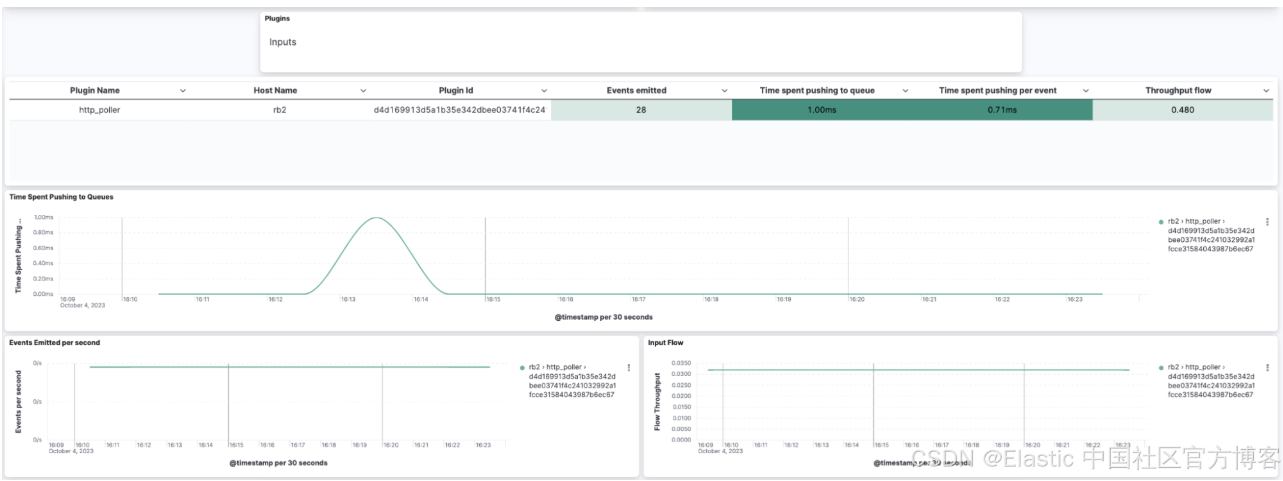The height and width of the screenshot is (481, 1283).
Task: Open Plugin Name column sort dropdown
Action: tap(182, 91)
